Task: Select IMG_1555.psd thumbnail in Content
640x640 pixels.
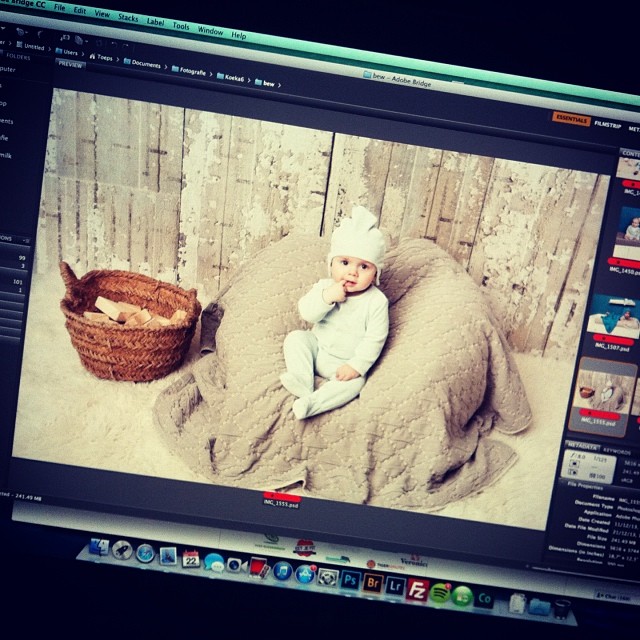Action: click(x=602, y=396)
